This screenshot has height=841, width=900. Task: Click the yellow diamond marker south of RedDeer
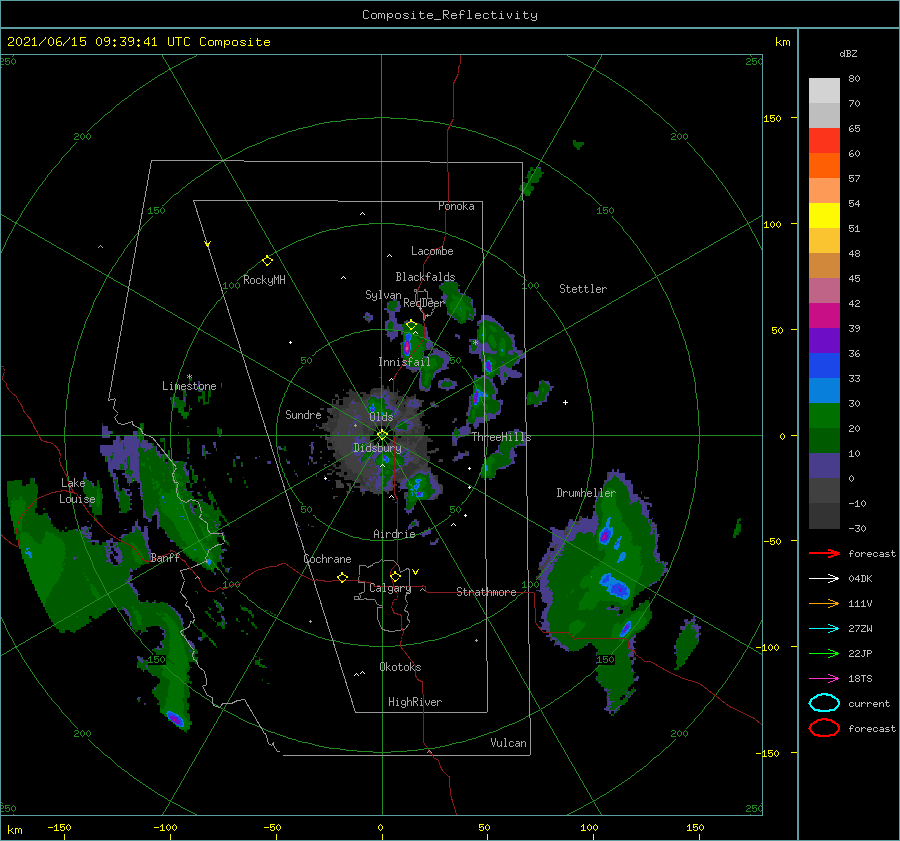tap(411, 325)
